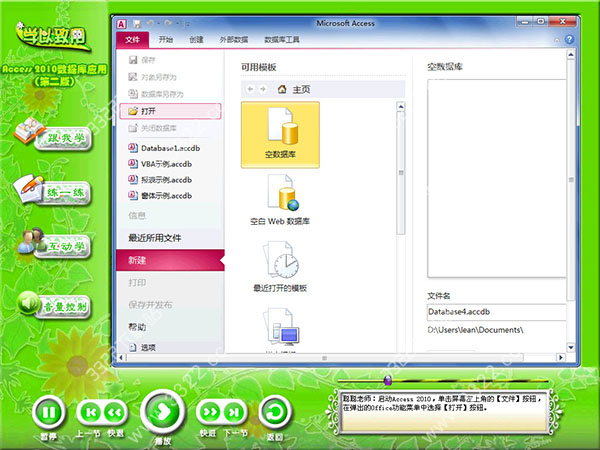Image resolution: width=600 pixels, height=450 pixels.
Task: Select 保存并发布 in the backstage menu
Action: 150,305
